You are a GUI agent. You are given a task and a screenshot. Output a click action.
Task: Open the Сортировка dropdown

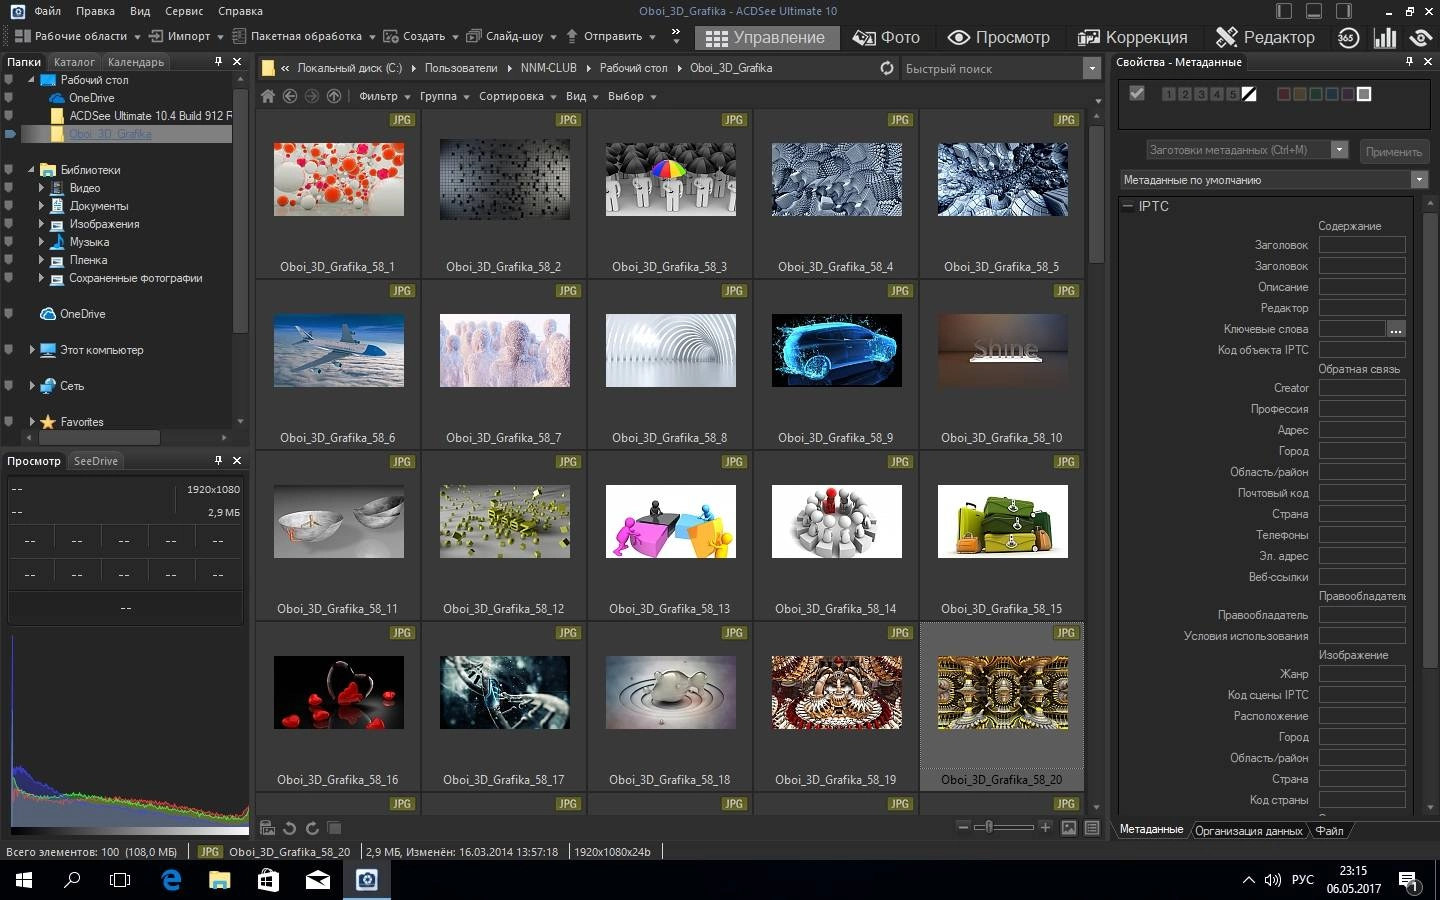pyautogui.click(x=518, y=96)
